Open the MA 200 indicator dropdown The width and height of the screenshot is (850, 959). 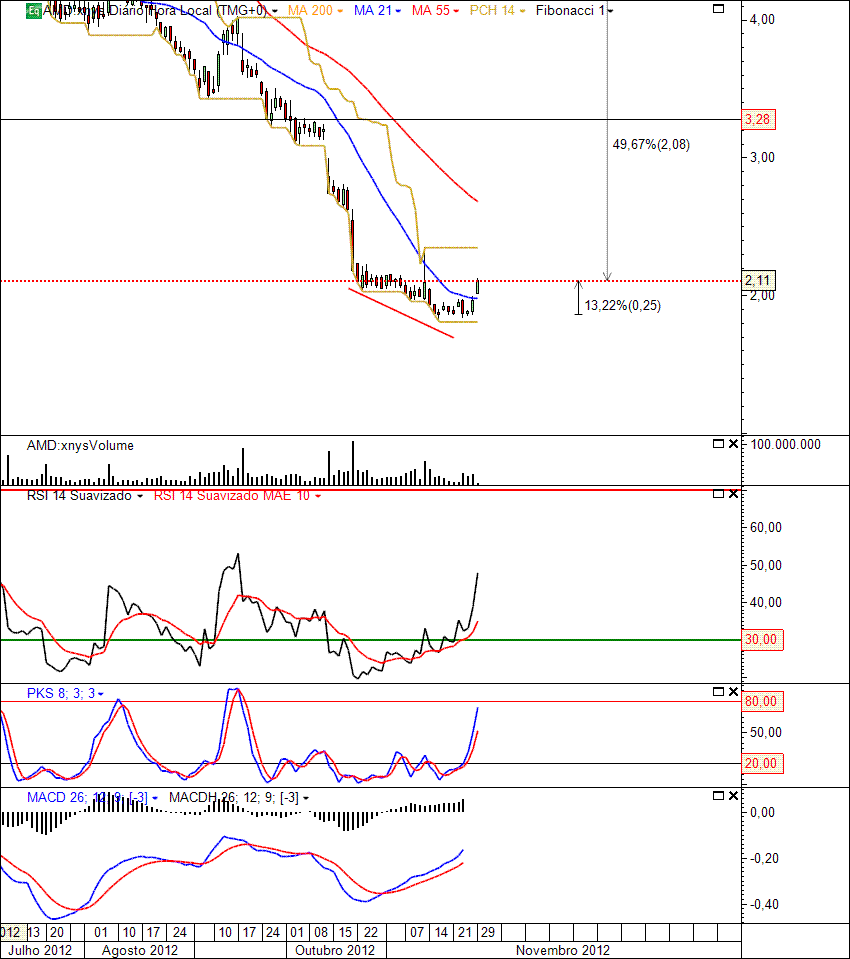(340, 10)
